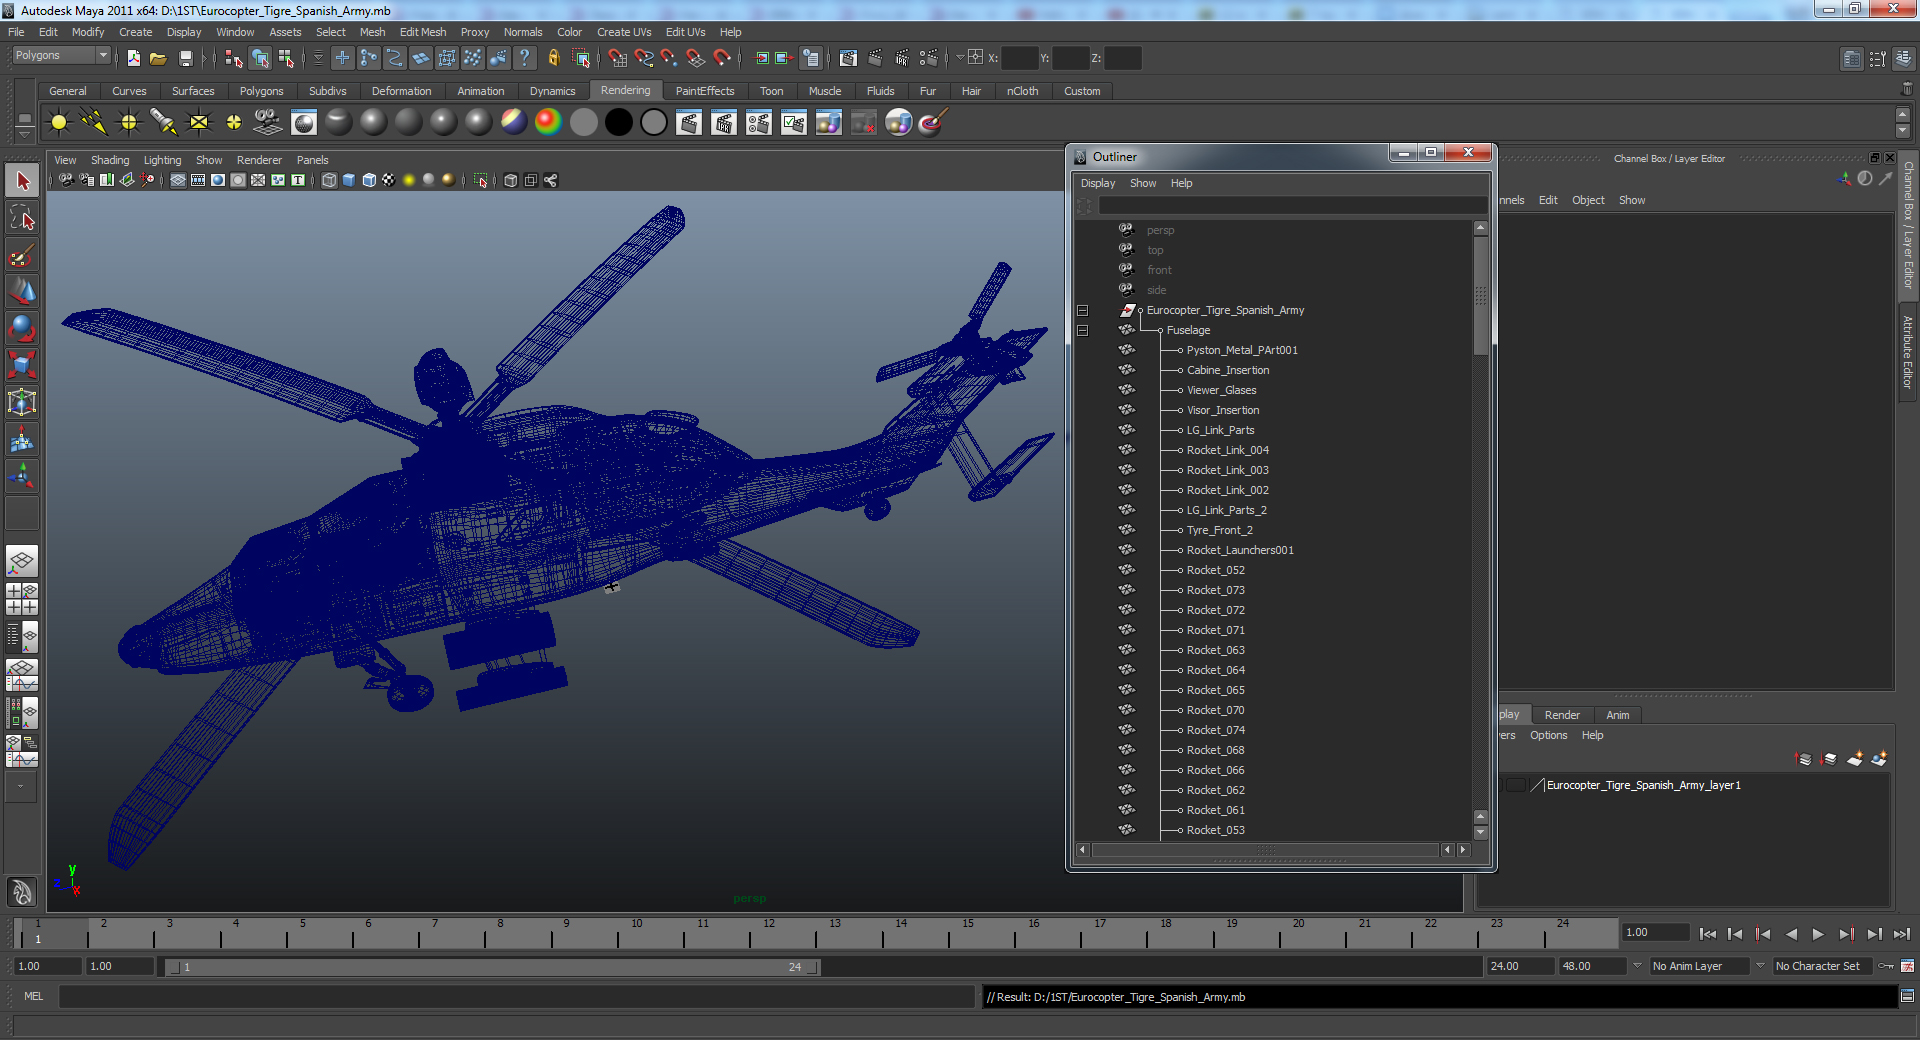Open the Edit Mesh menu
The height and width of the screenshot is (1040, 1920).
click(x=423, y=32)
